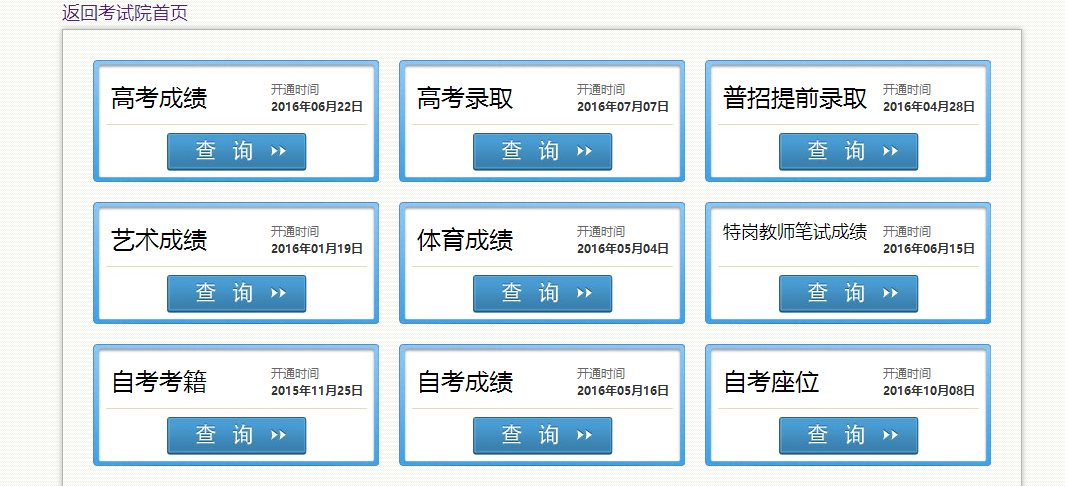Click 查询 button under 自考座位
1065x486 pixels.
tap(848, 436)
